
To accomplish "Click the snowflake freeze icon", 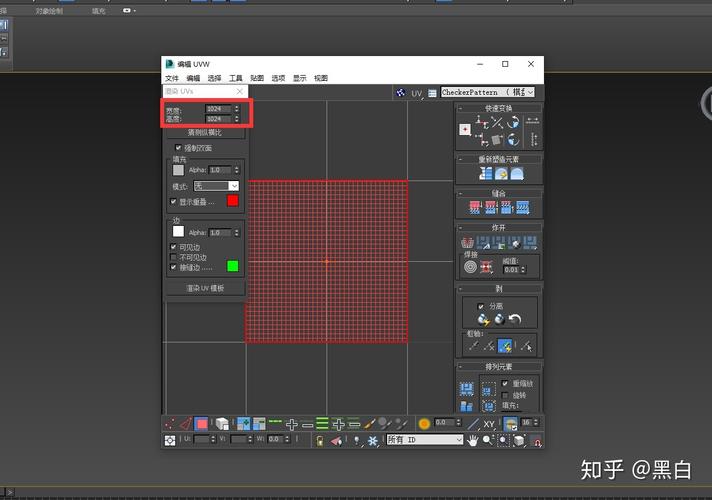I will pos(373,440).
